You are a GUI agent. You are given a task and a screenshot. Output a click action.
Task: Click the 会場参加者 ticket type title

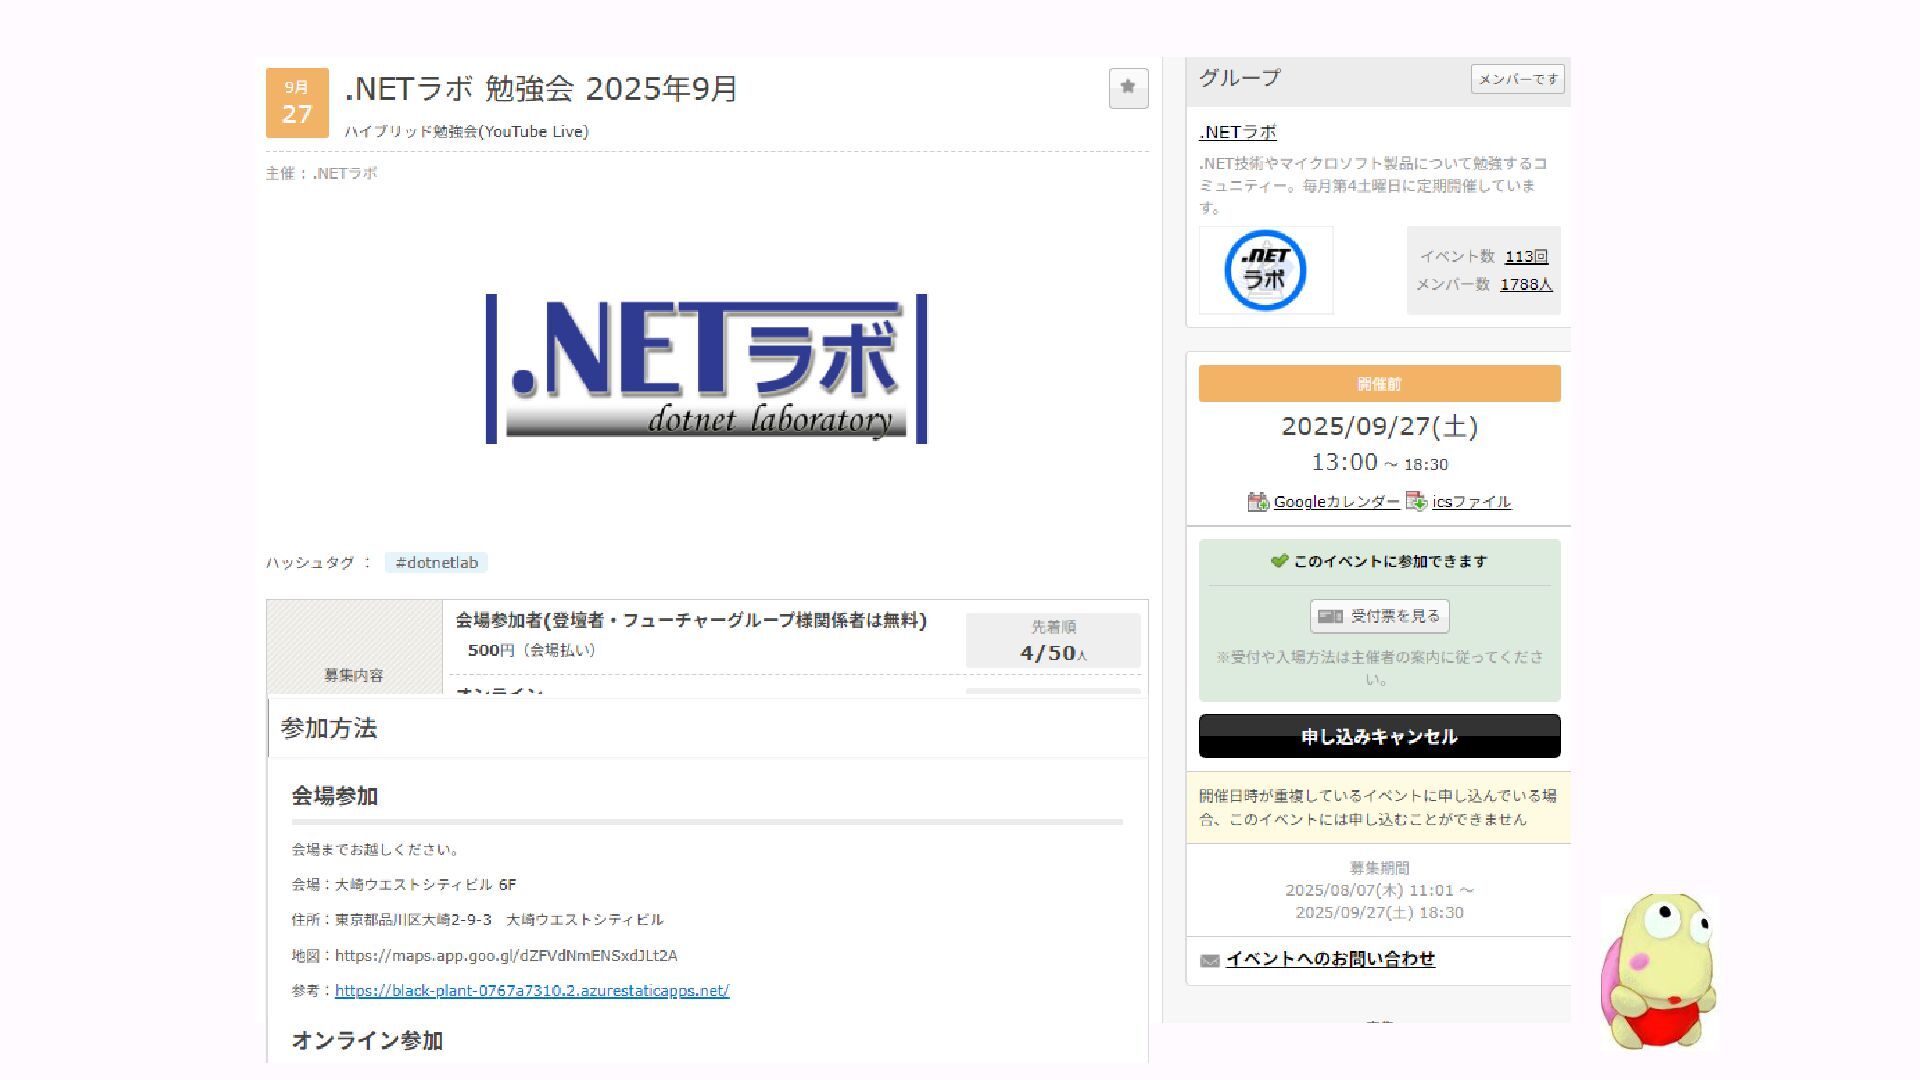coord(691,621)
